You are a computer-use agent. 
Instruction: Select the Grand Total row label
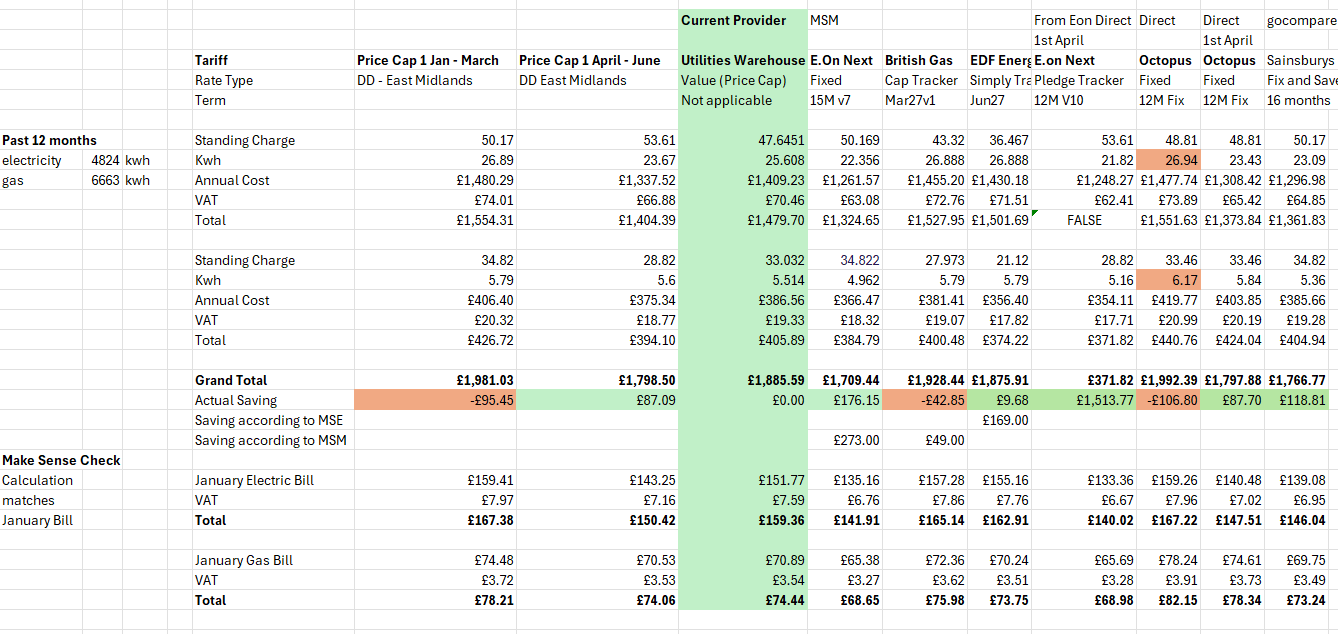(x=231, y=380)
